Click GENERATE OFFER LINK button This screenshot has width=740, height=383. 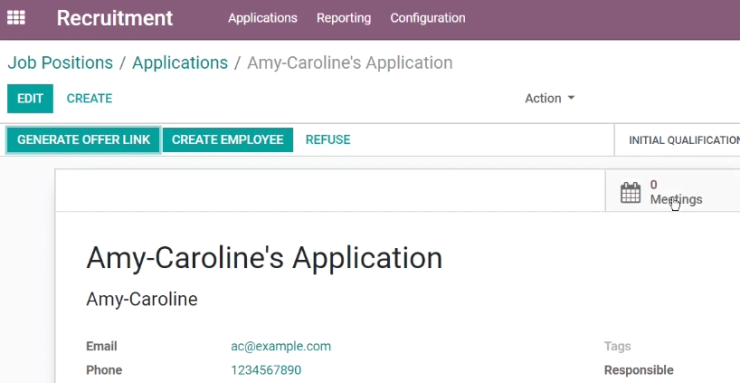click(84, 140)
